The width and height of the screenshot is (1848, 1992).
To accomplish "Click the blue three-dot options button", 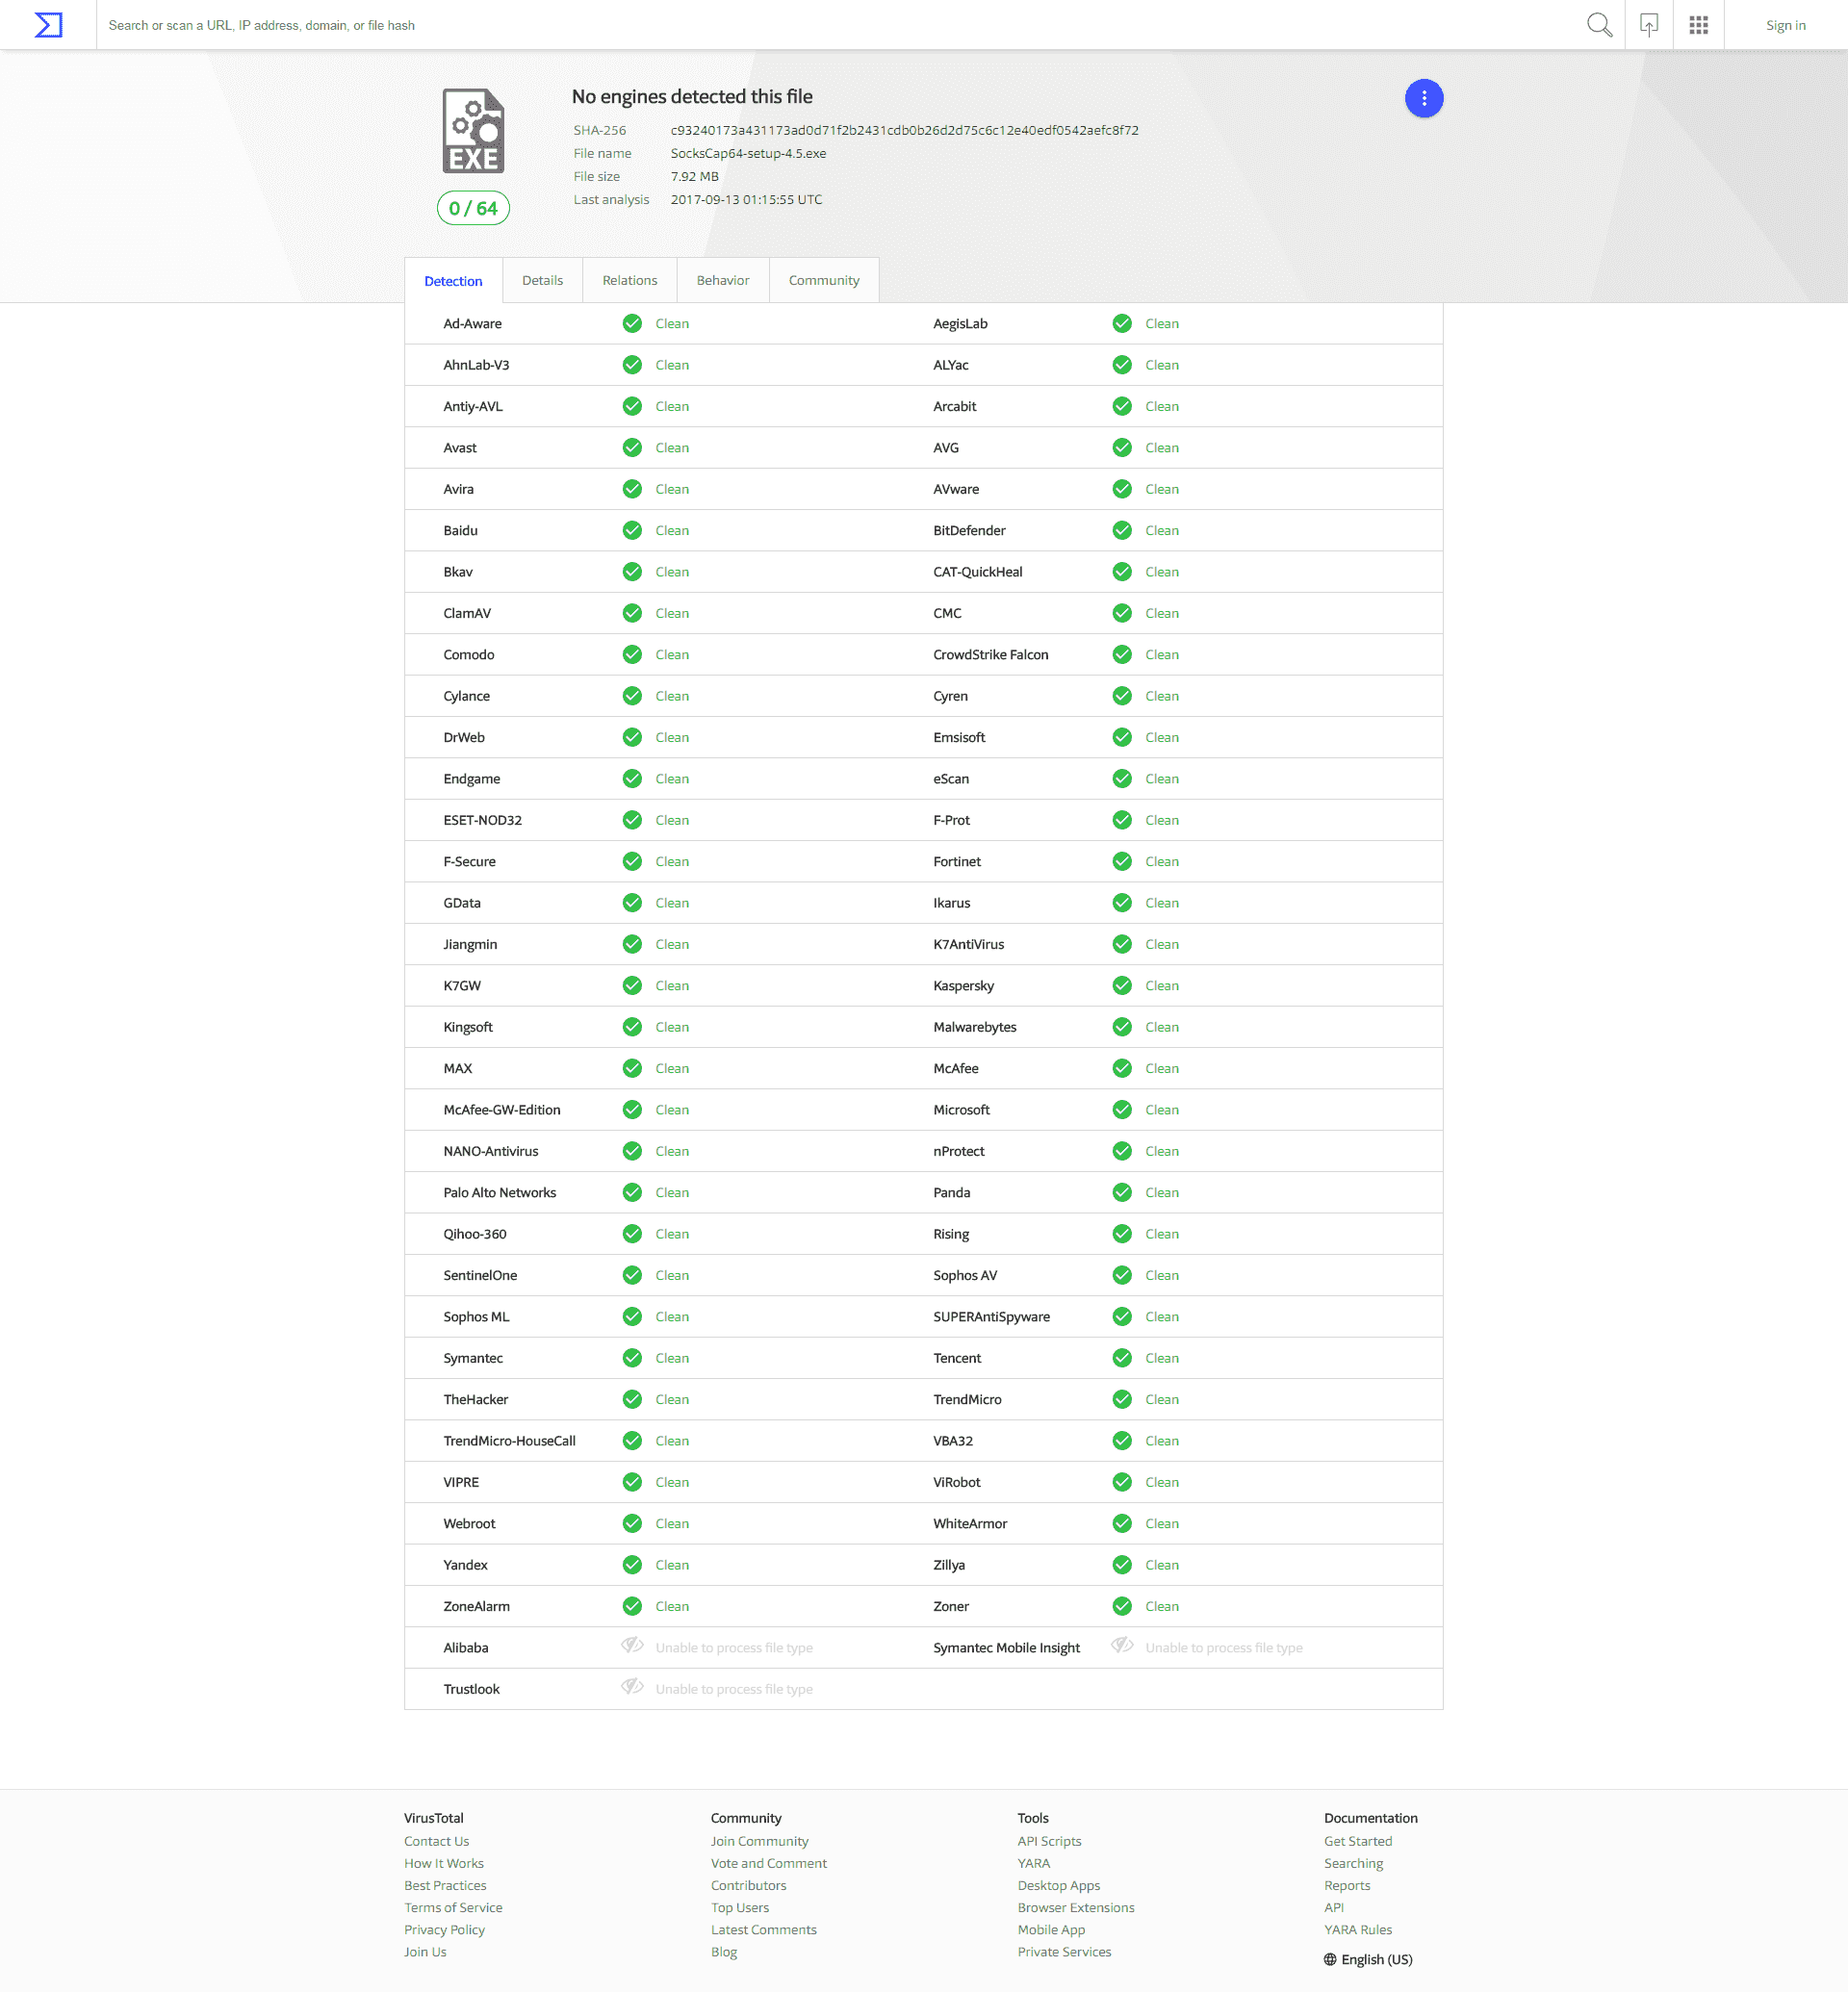I will click(x=1424, y=98).
